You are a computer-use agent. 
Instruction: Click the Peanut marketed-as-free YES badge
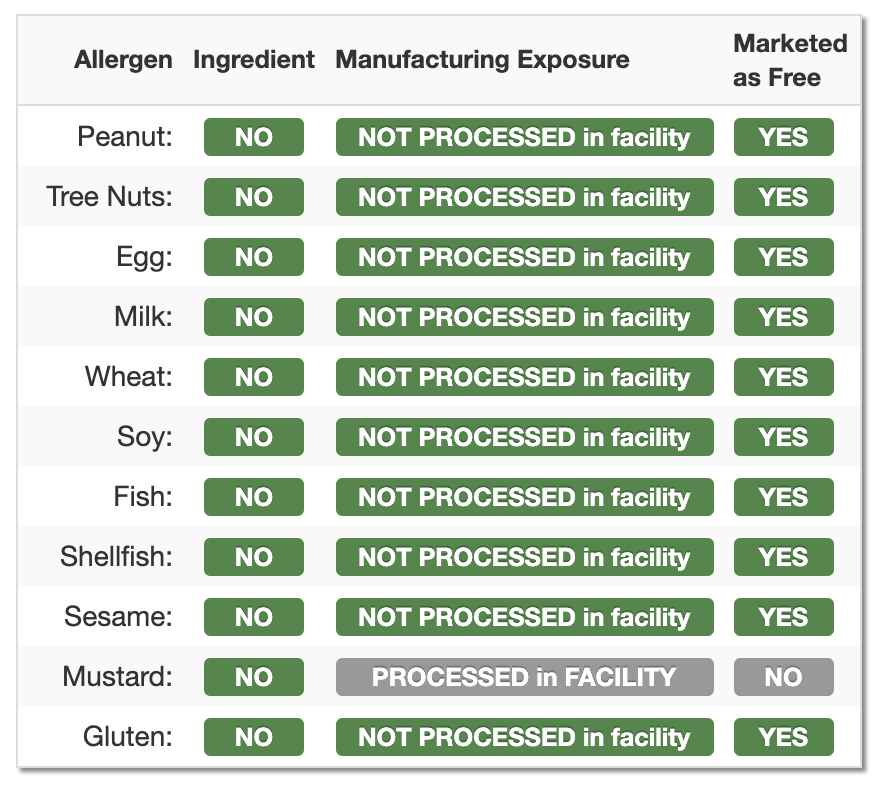point(784,137)
